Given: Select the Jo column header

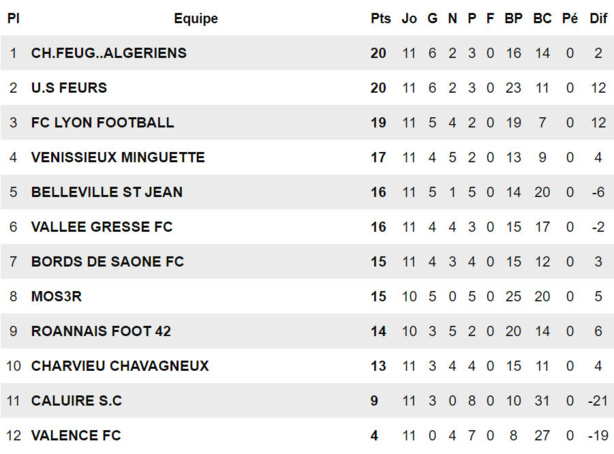Looking at the screenshot, I should (409, 18).
